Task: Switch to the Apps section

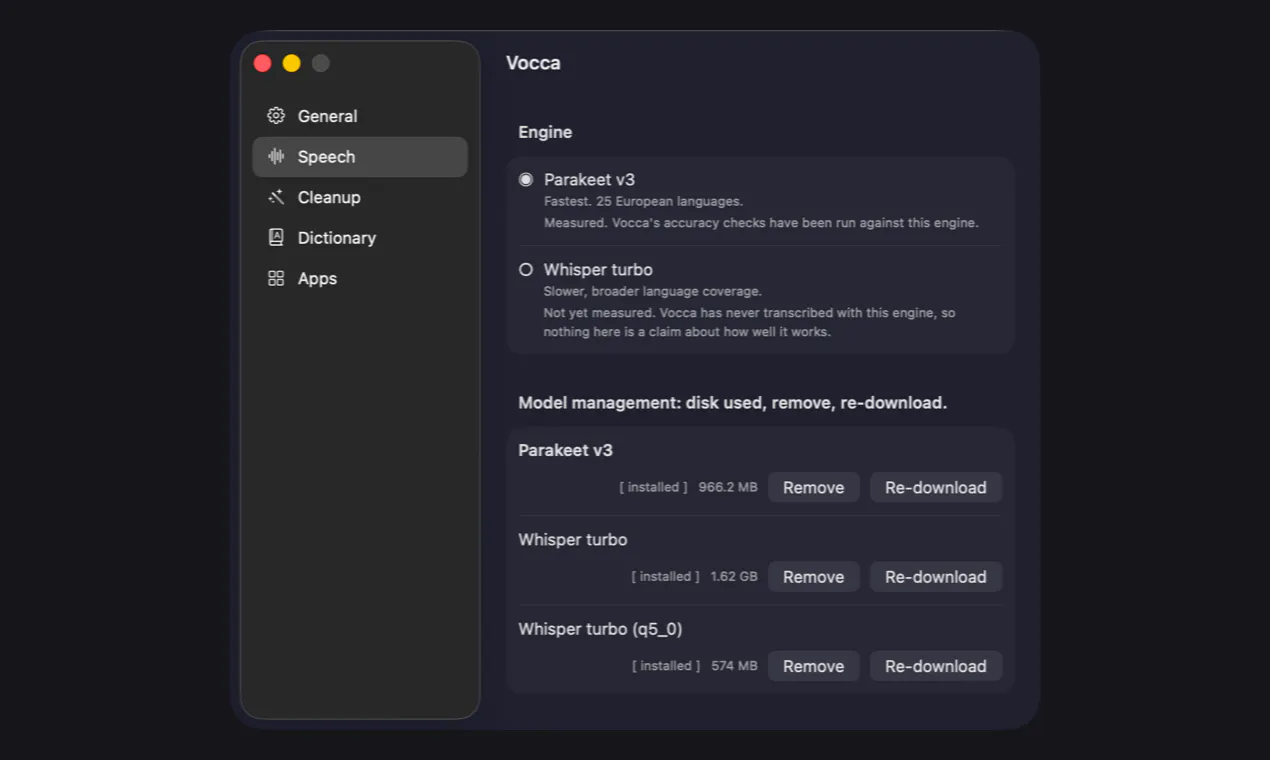Action: point(360,279)
